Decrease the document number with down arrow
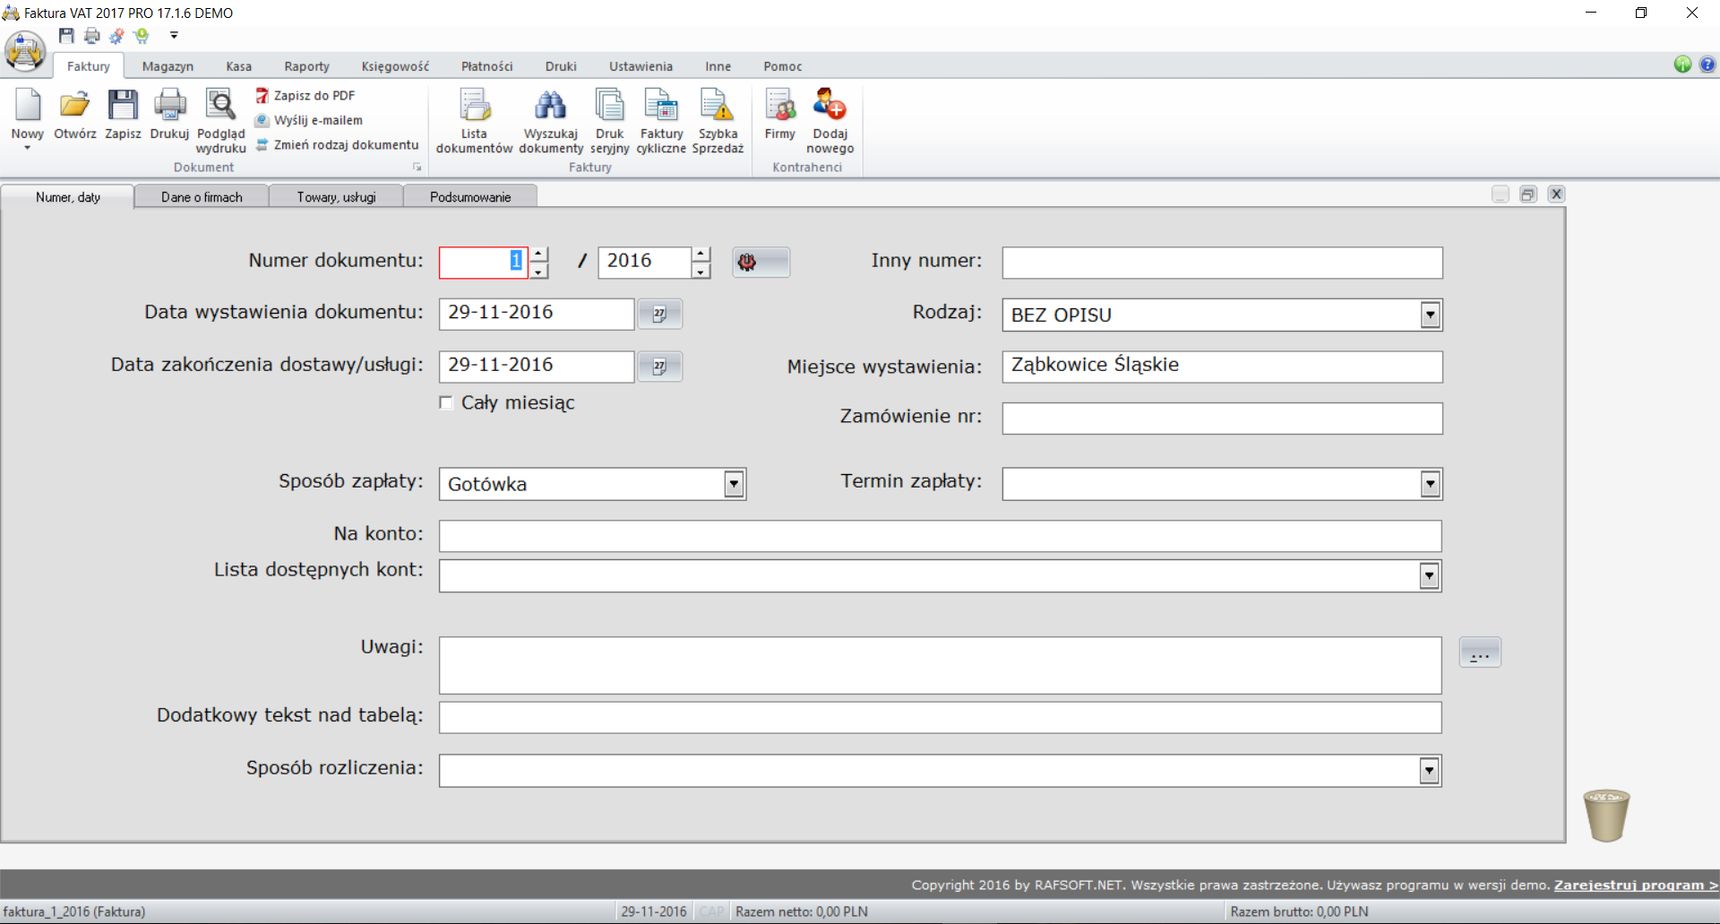1720x924 pixels. [x=538, y=271]
